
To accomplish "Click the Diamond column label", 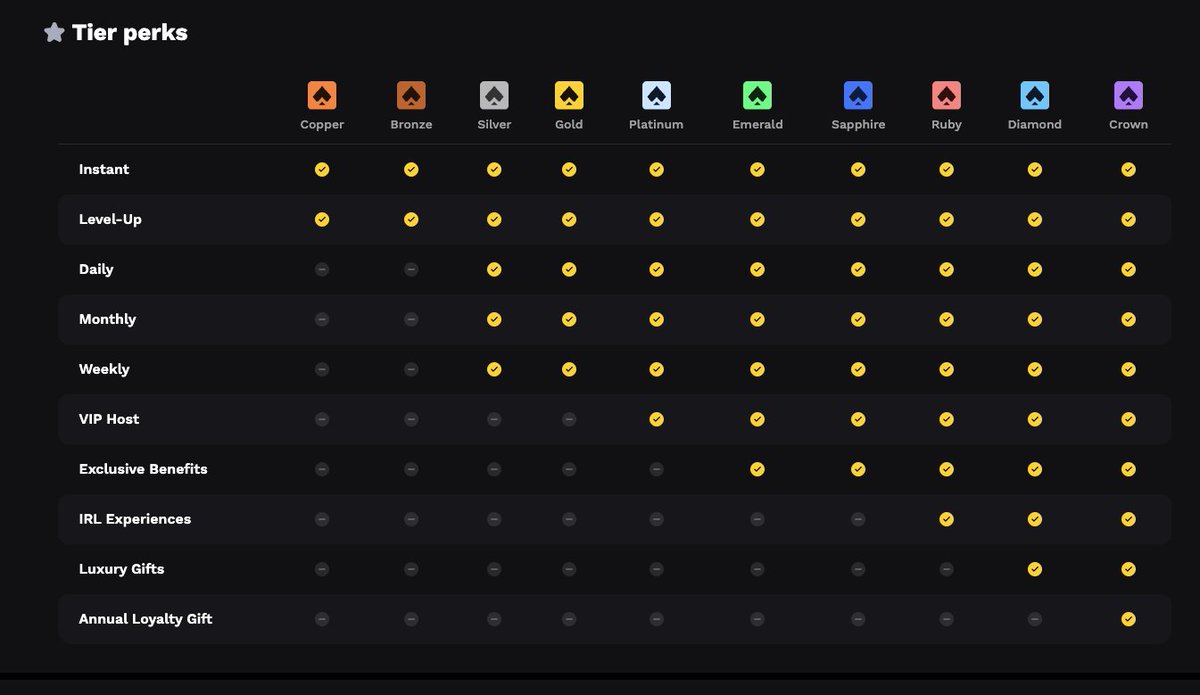I will tap(1035, 125).
